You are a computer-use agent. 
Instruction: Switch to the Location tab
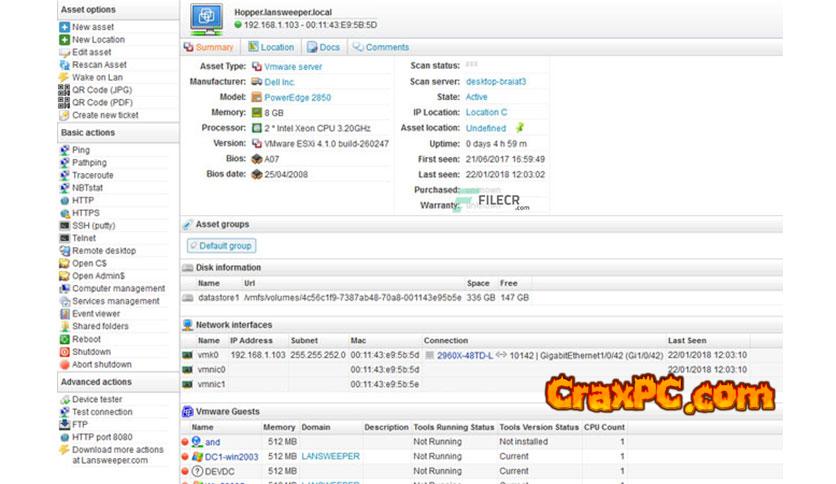click(x=270, y=47)
